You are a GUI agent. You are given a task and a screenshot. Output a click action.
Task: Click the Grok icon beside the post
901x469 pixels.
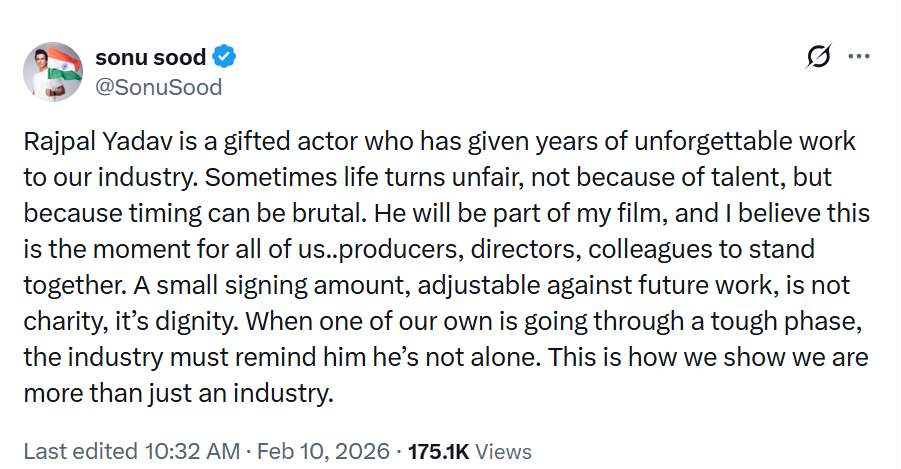point(818,57)
